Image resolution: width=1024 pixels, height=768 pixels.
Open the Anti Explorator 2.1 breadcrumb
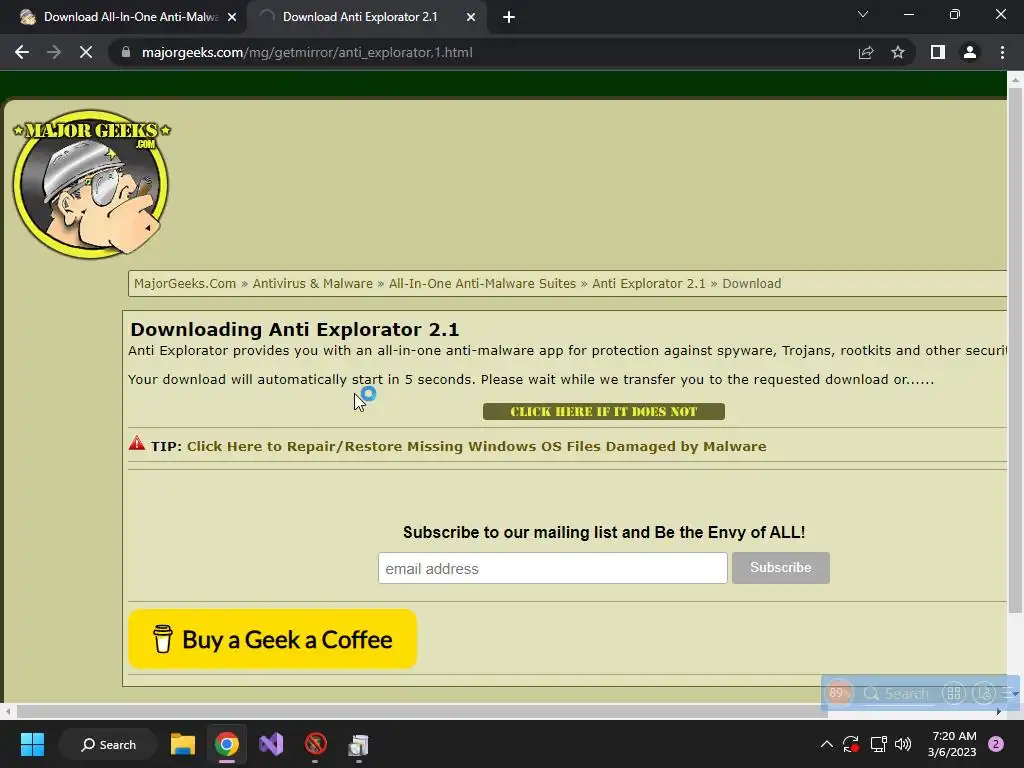point(648,283)
